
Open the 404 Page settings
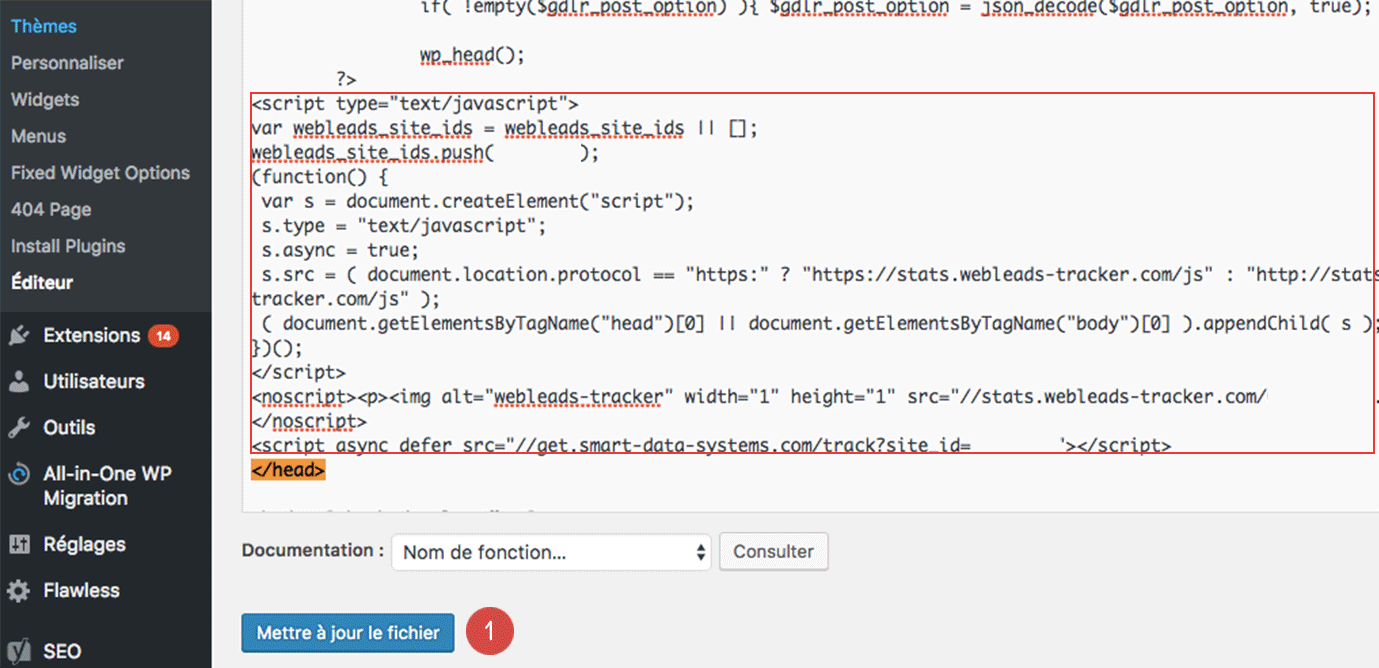tap(51, 210)
